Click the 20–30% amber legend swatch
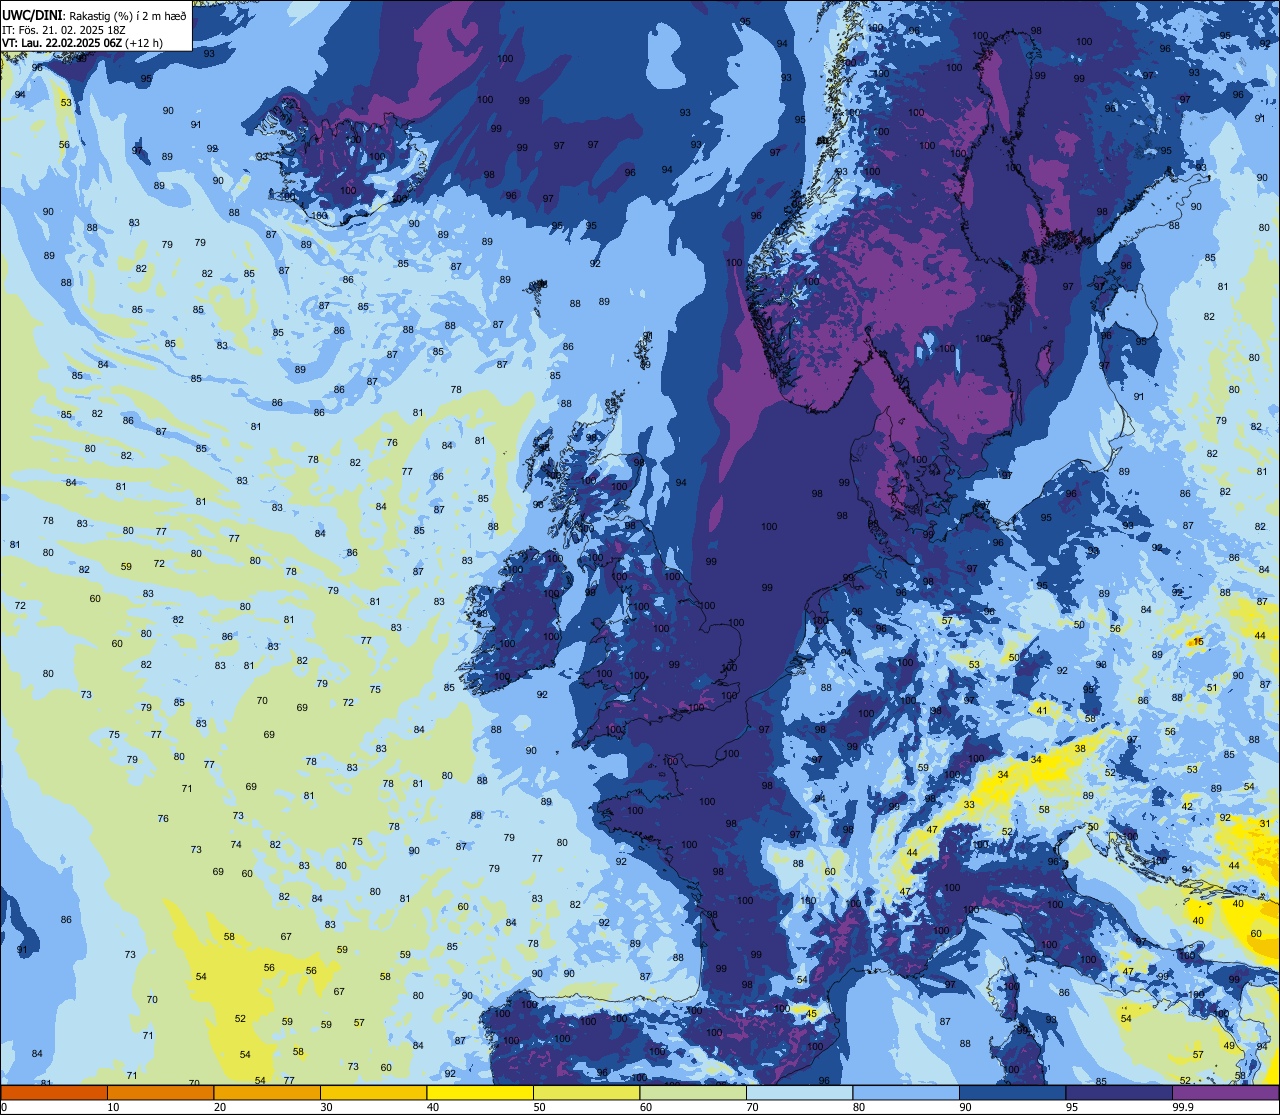 (x=267, y=1092)
